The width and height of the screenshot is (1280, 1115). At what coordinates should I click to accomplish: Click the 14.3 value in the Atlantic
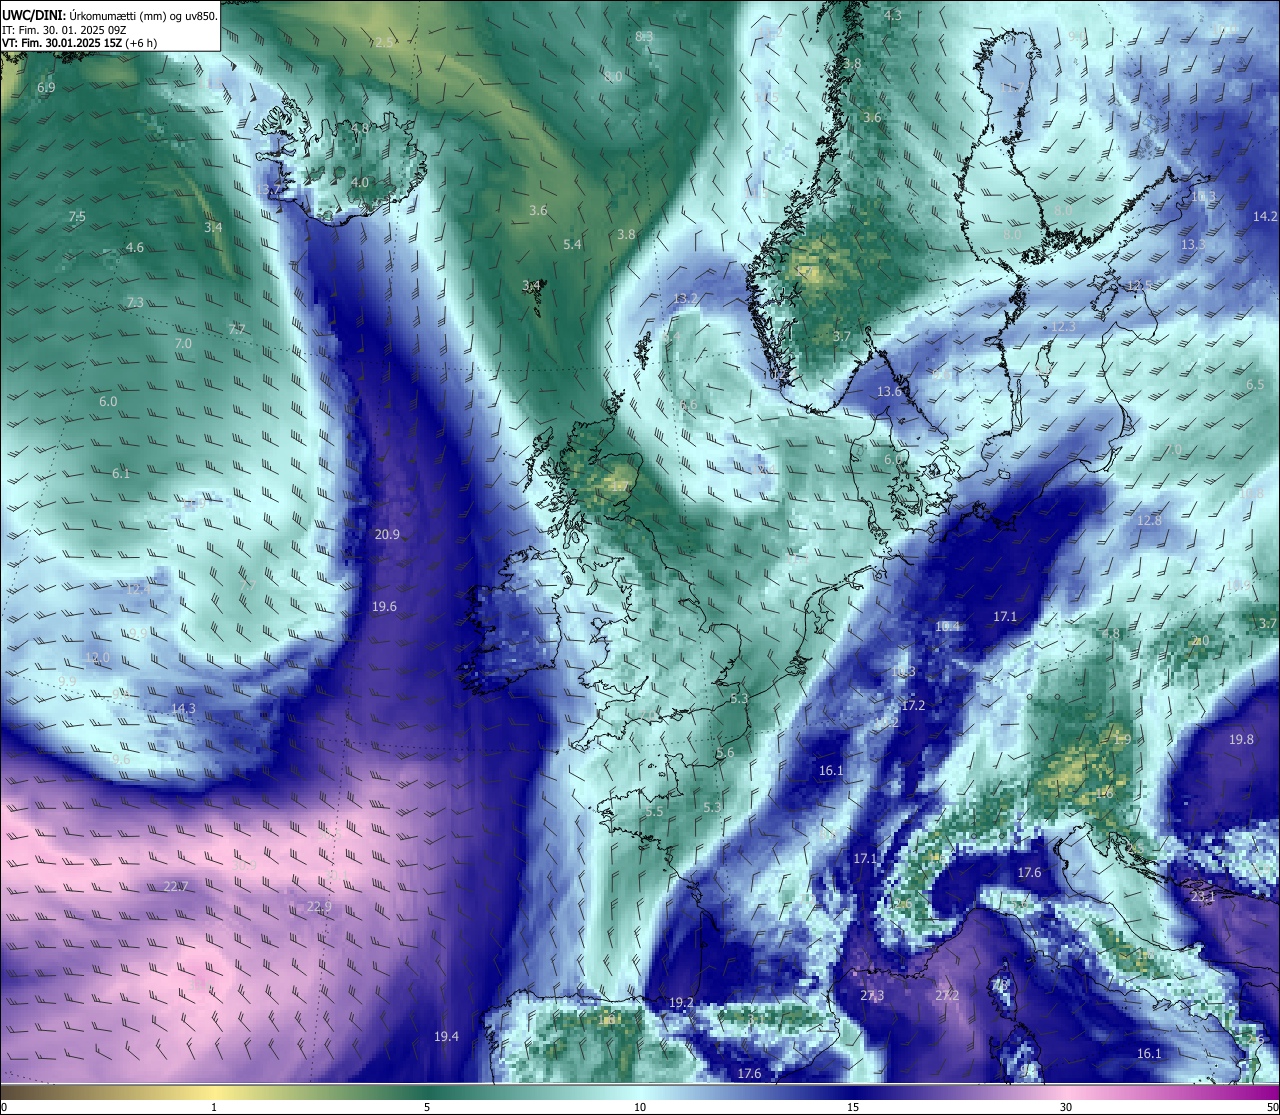pyautogui.click(x=183, y=709)
